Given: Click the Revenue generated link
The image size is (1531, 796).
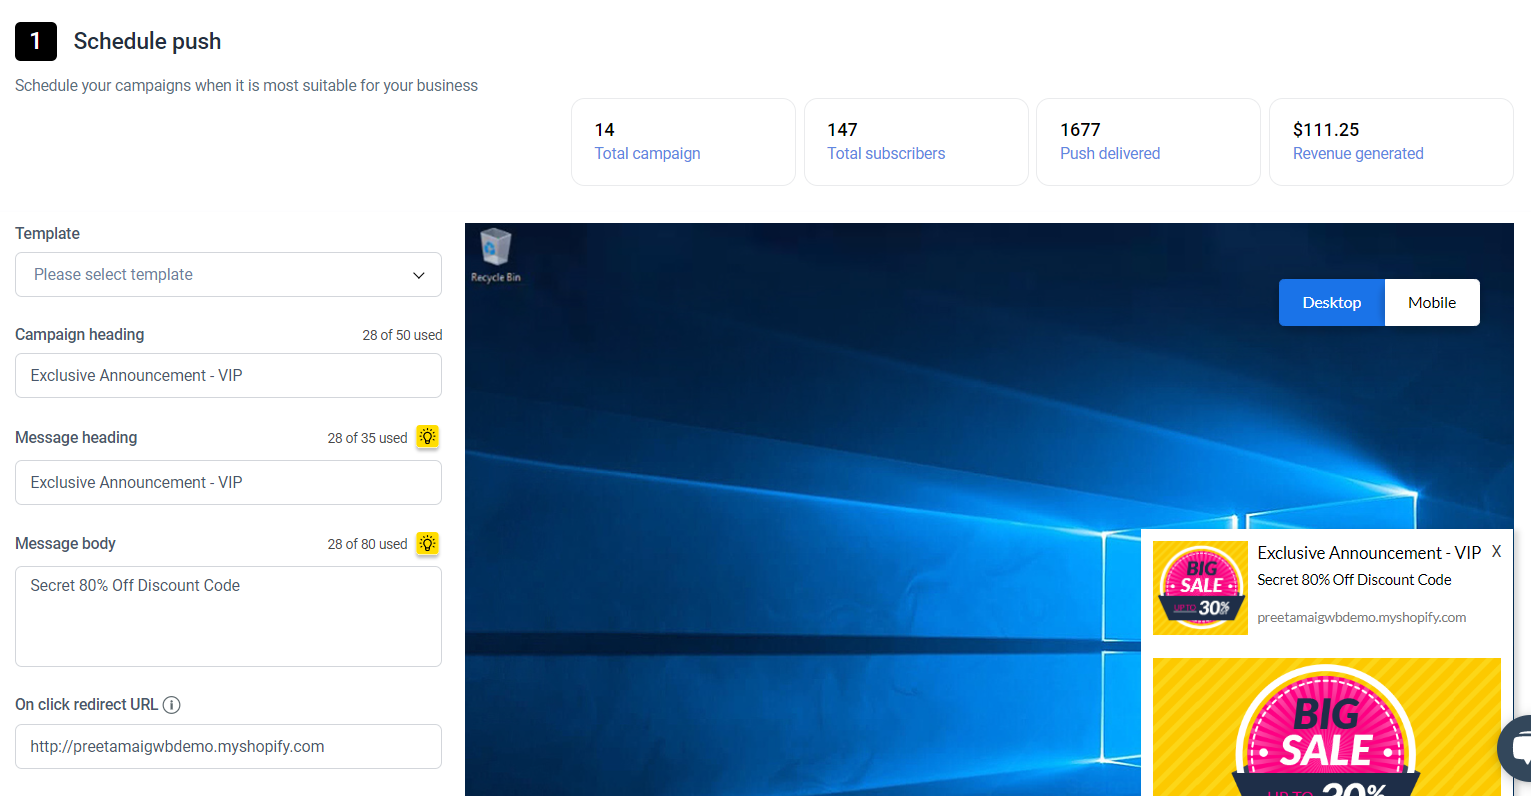Looking at the screenshot, I should pyautogui.click(x=1358, y=154).
